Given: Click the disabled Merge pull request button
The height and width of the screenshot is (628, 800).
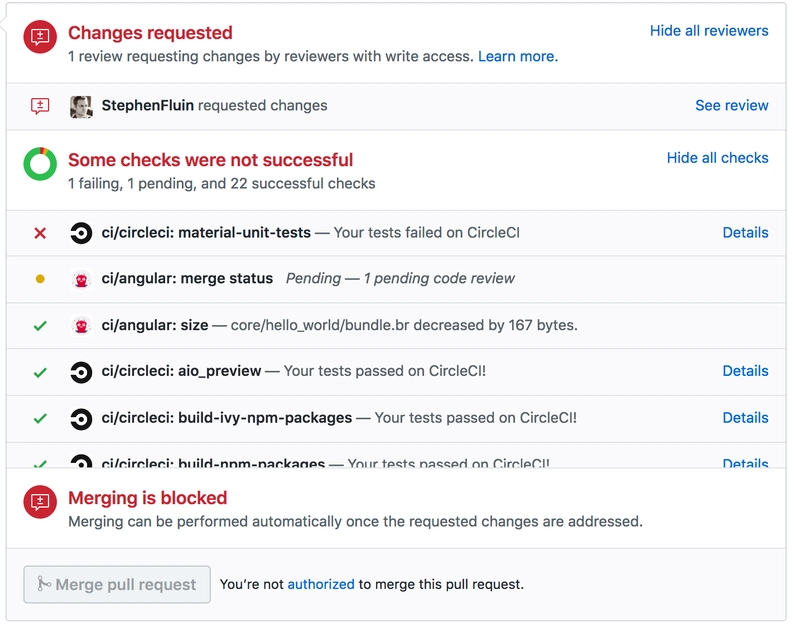Looking at the screenshot, I should pyautogui.click(x=117, y=585).
